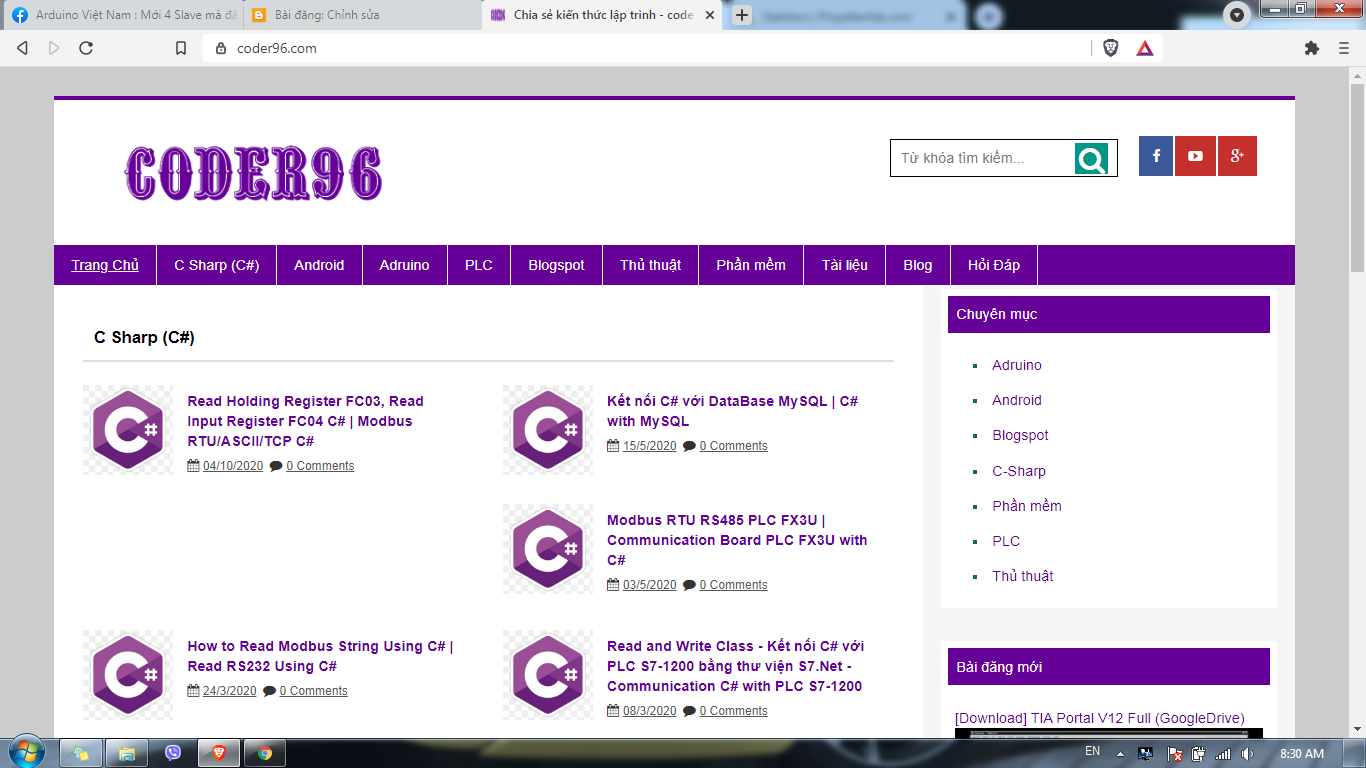Open the PLC navigation menu item
Viewport: 1366px width, 768px height.
coord(479,265)
